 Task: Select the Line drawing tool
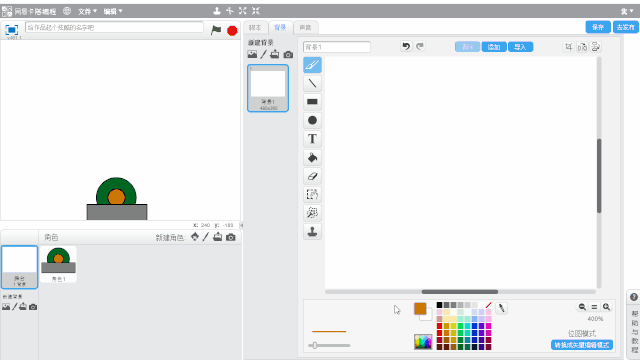click(x=312, y=83)
